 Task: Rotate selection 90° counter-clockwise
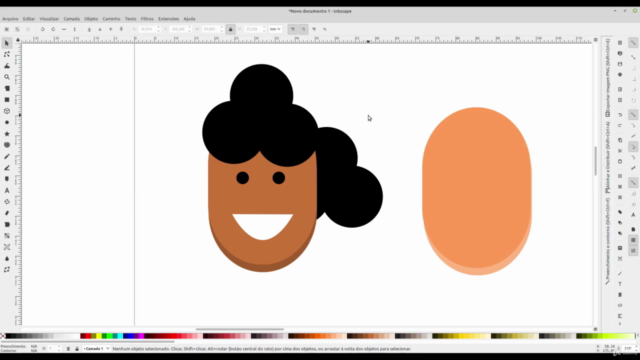pyautogui.click(x=42, y=29)
